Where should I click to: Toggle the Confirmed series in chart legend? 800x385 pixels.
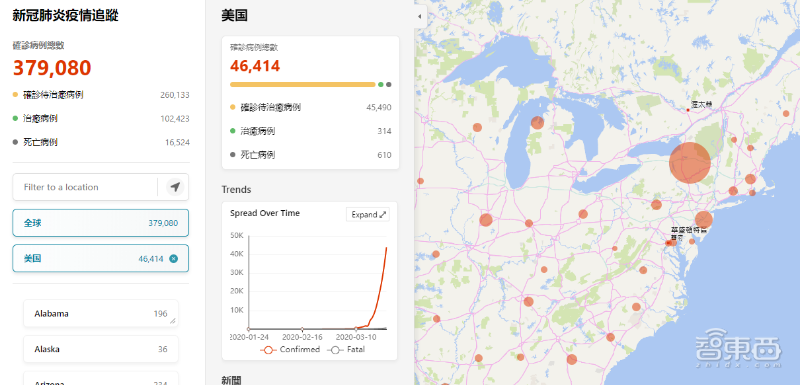point(290,350)
